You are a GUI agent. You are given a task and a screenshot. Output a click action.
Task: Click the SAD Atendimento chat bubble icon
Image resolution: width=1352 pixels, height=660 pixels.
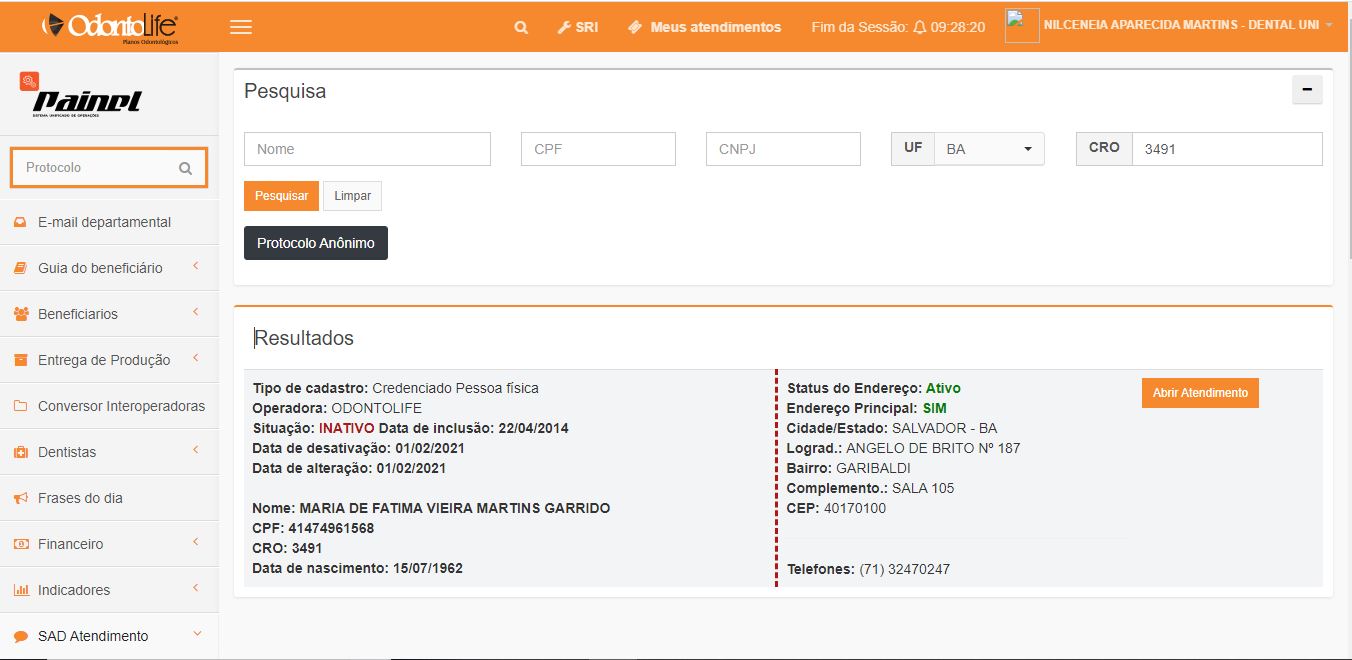pyautogui.click(x=20, y=636)
